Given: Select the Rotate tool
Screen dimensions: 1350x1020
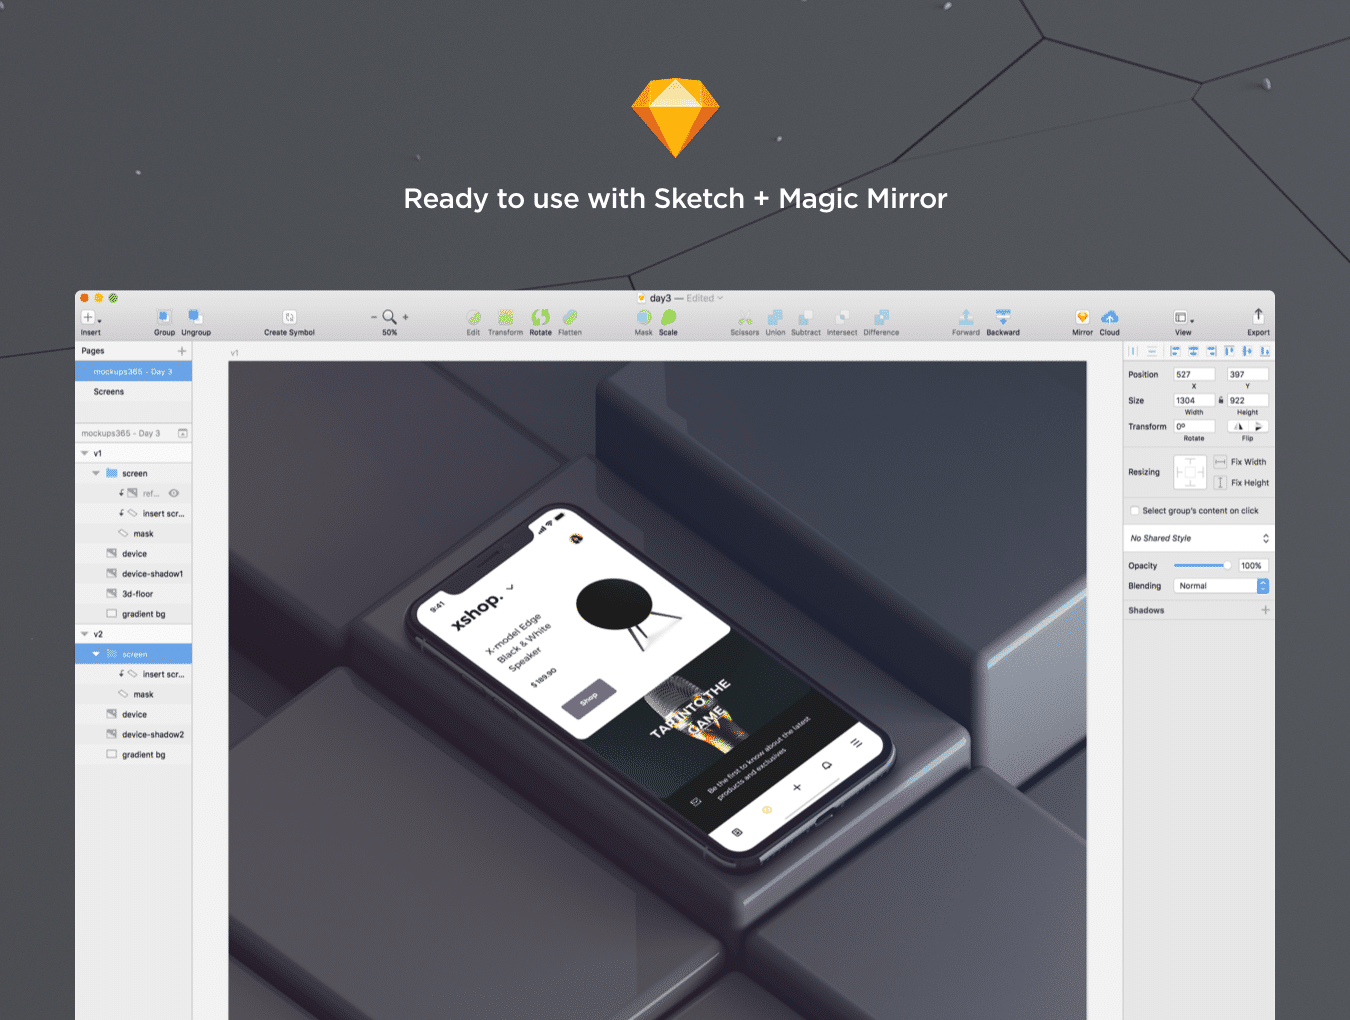Looking at the screenshot, I should (540, 317).
